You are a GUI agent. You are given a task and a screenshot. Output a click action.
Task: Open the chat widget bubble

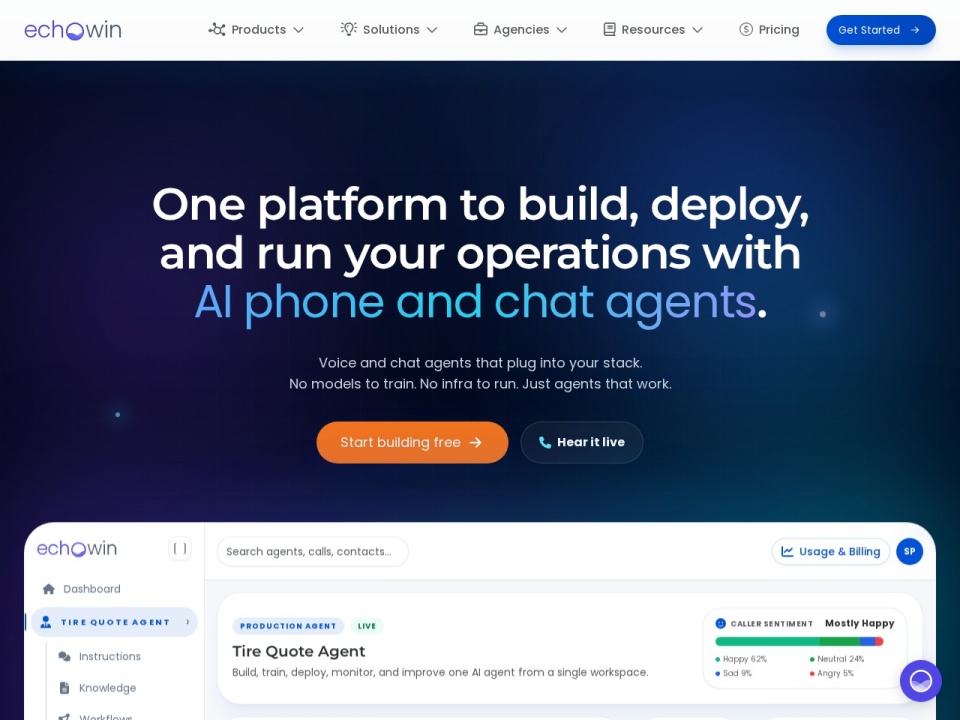click(x=921, y=681)
